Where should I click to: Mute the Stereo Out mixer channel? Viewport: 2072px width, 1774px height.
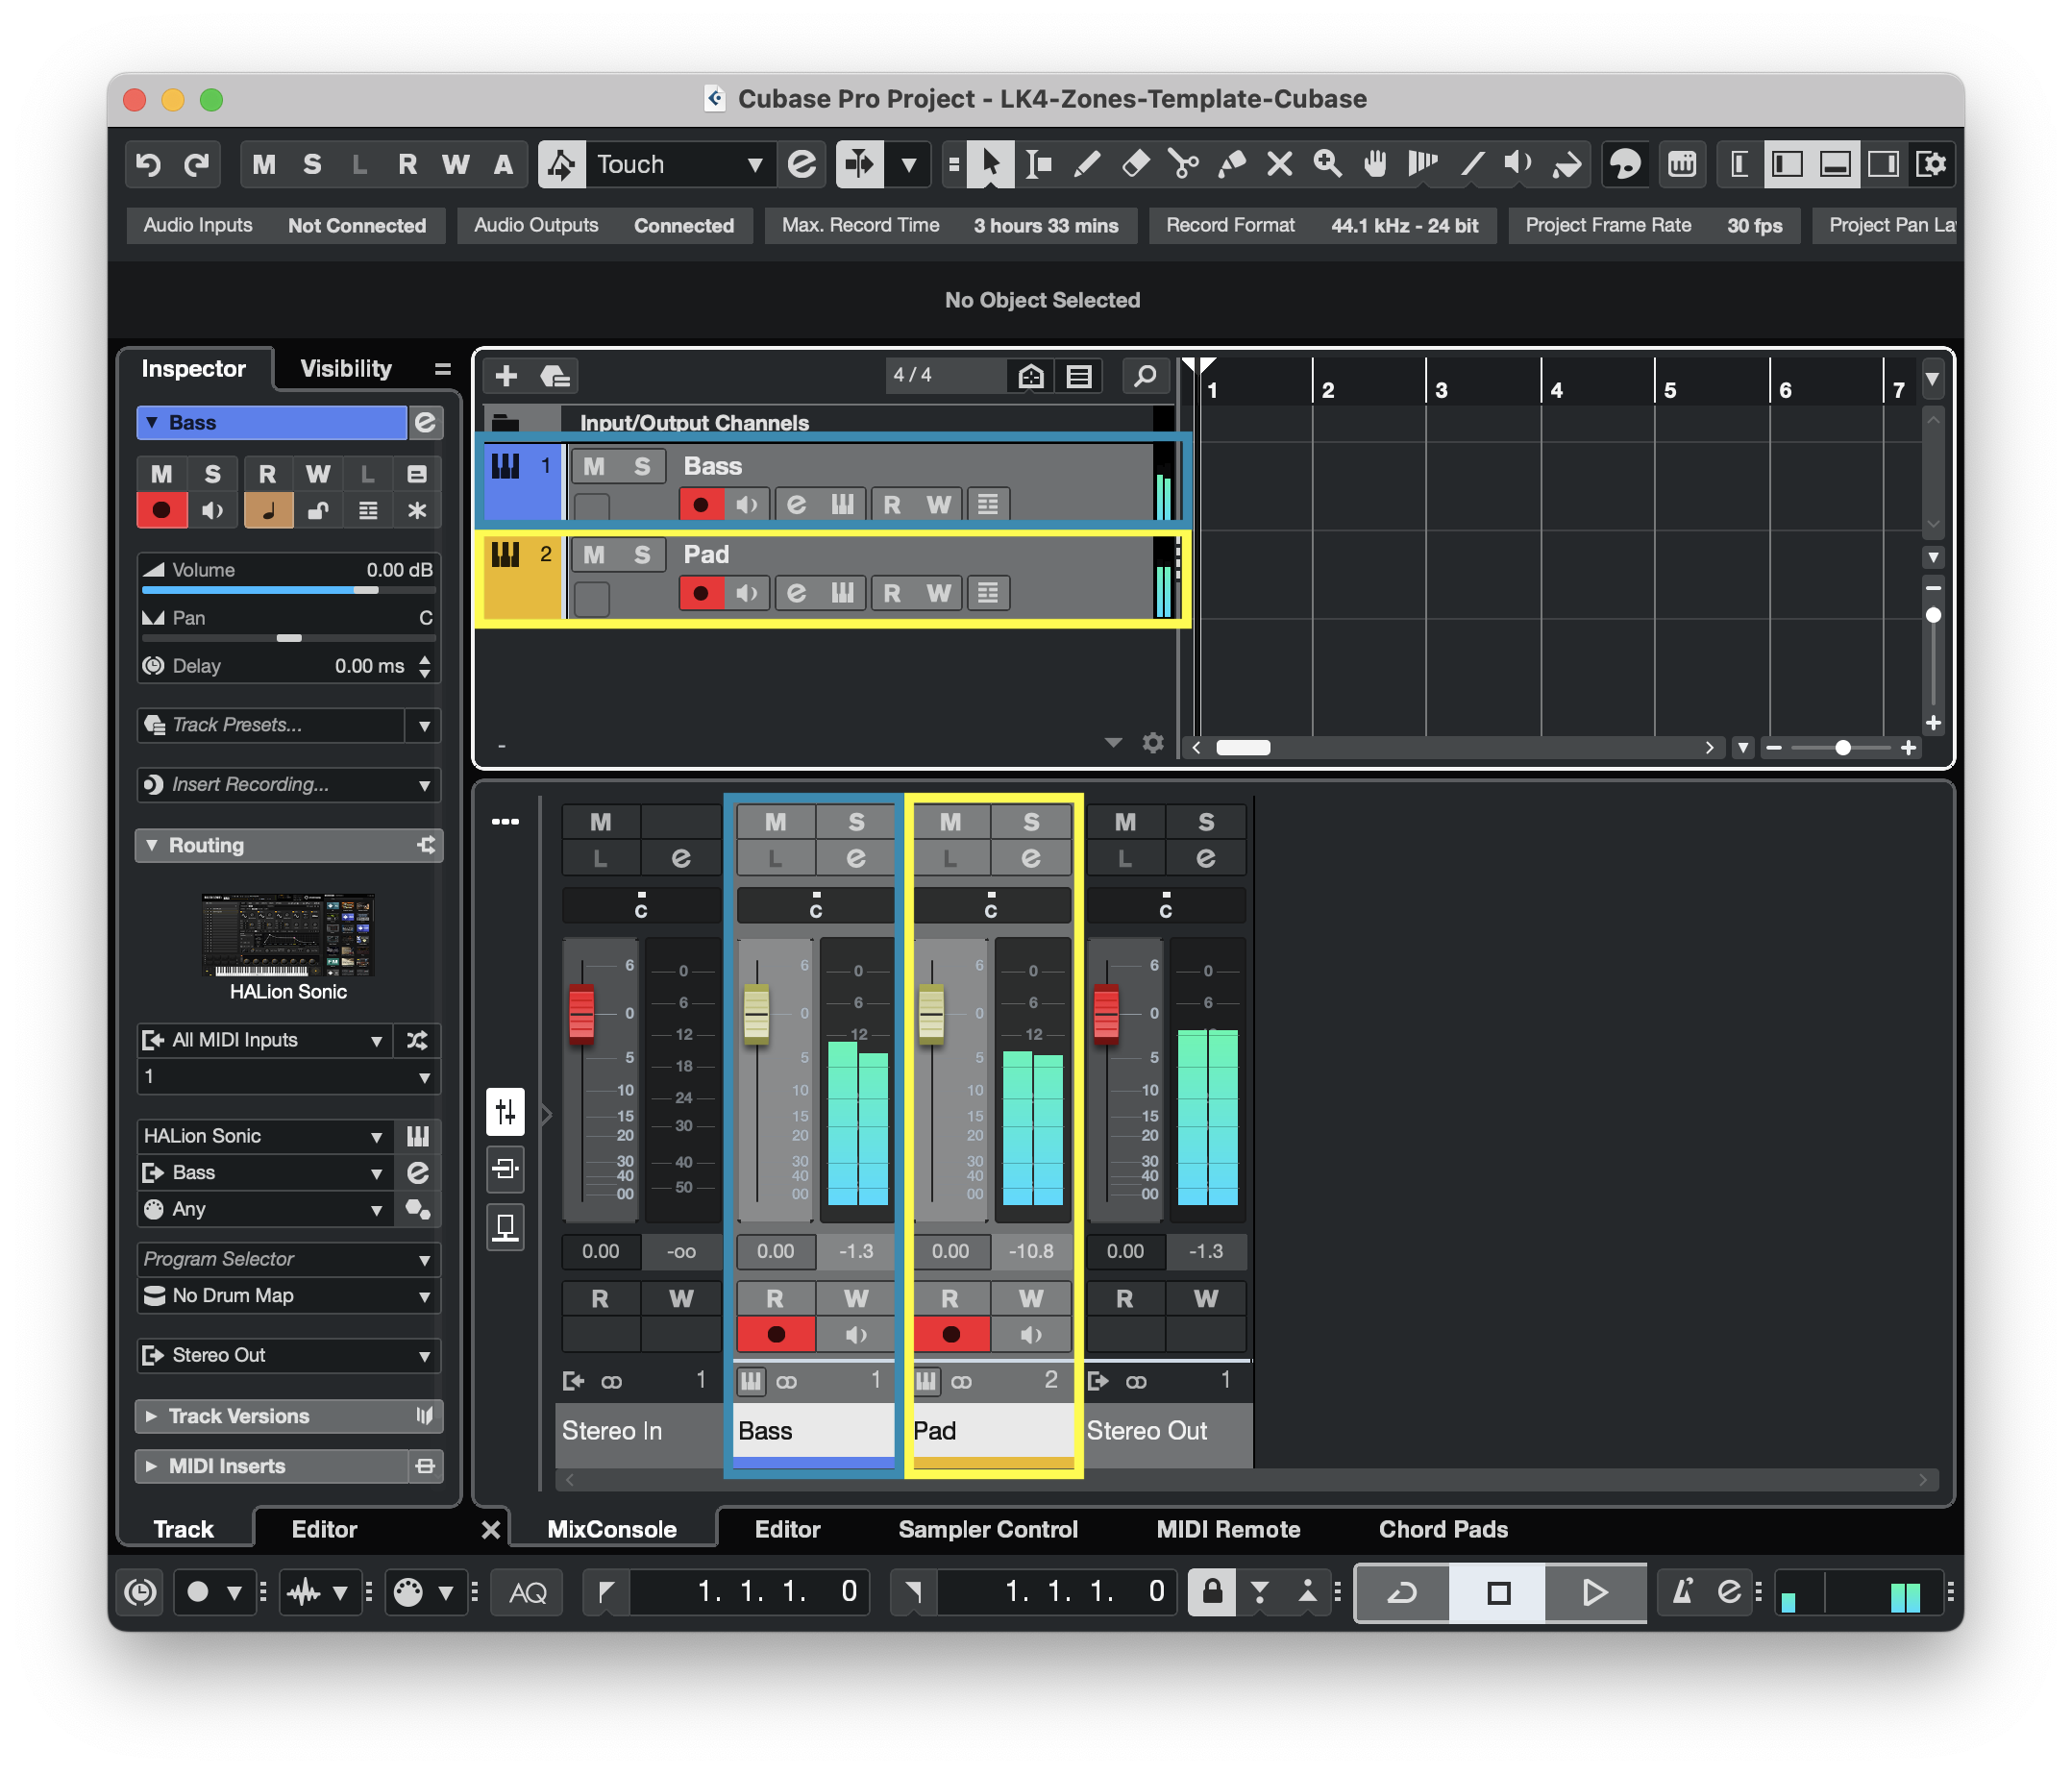point(1125,822)
